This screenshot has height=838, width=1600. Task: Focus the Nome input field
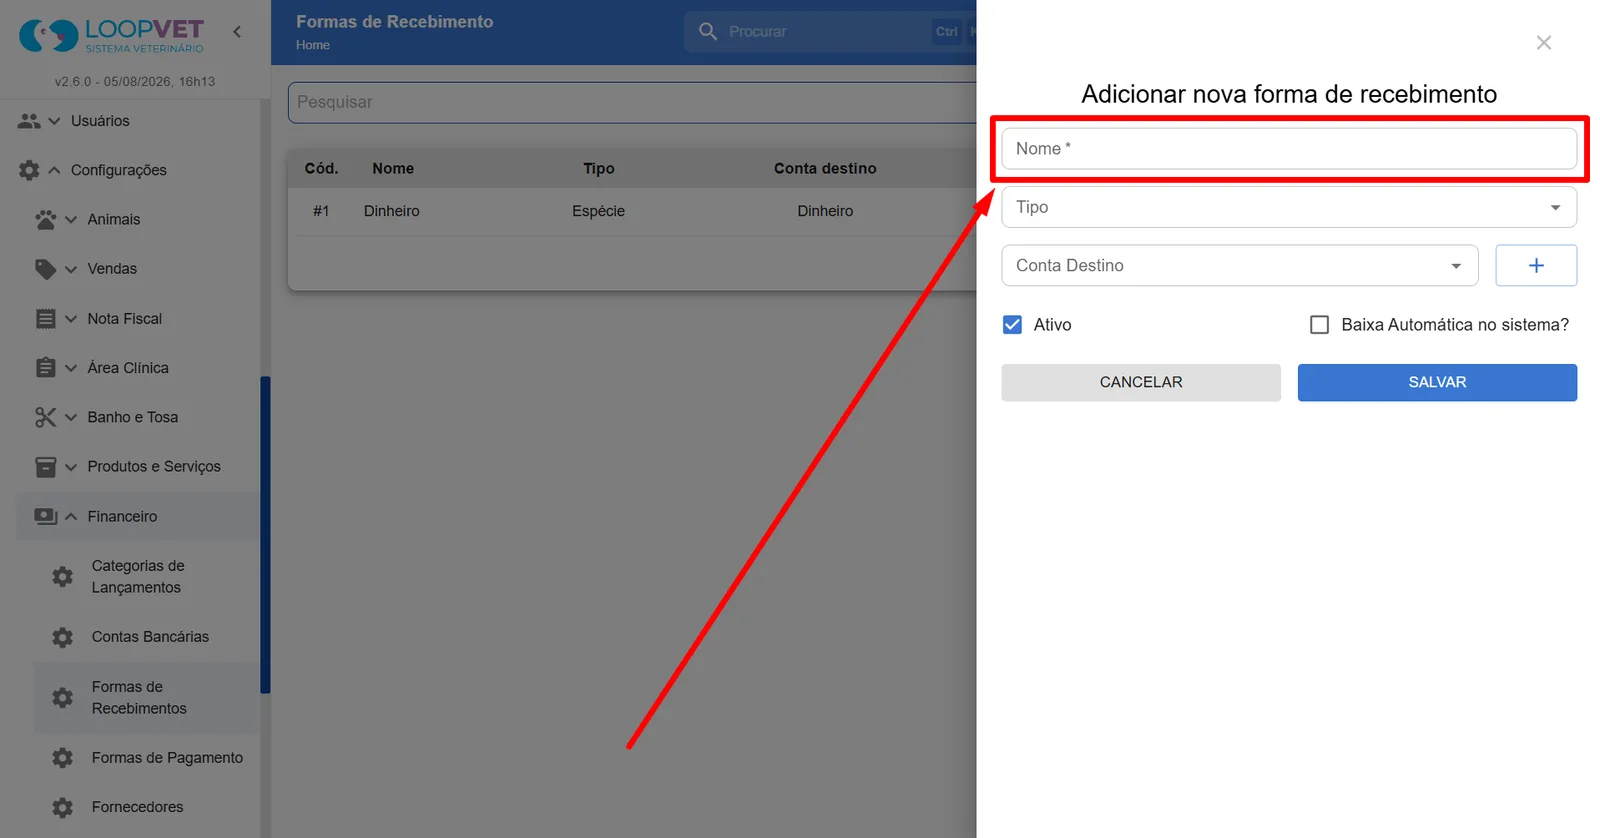click(x=1289, y=149)
